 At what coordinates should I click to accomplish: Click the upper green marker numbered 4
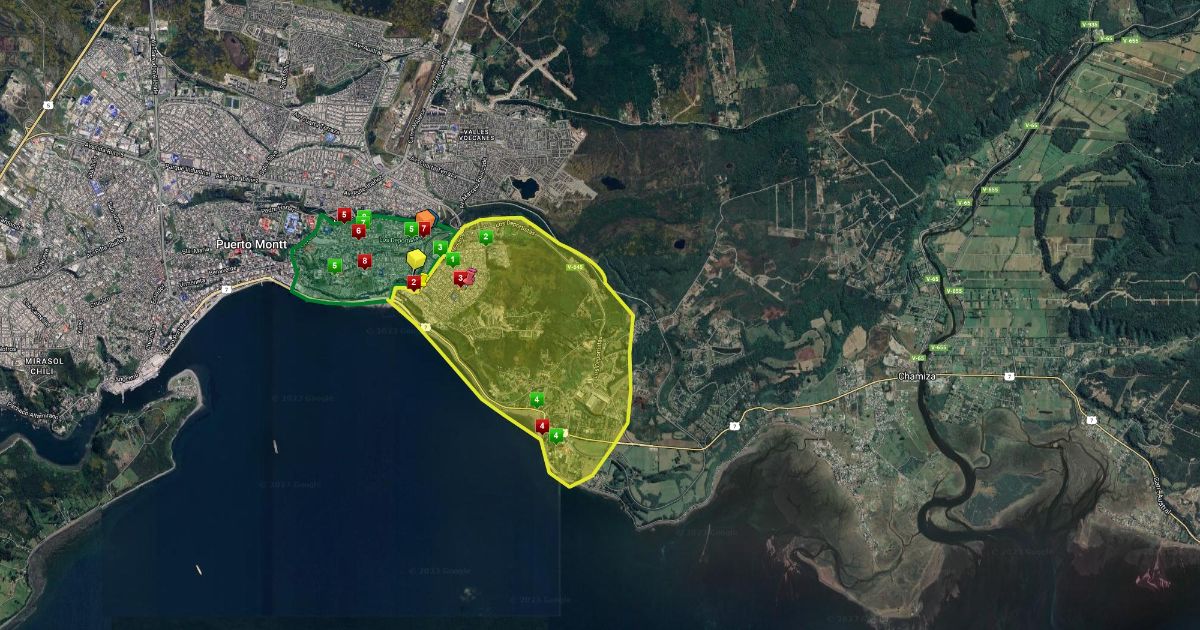coord(537,399)
